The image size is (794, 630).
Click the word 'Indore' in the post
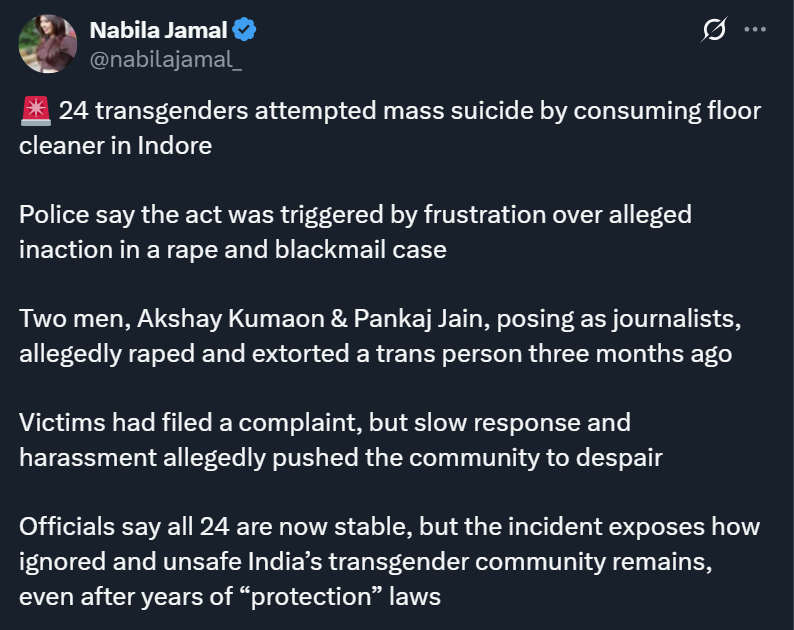coord(176,145)
